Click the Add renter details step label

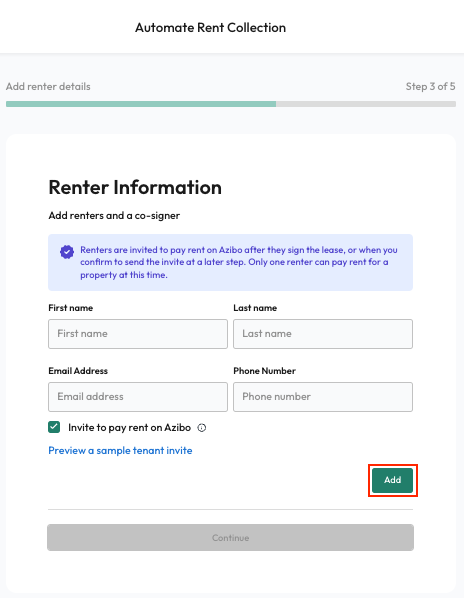tap(48, 87)
